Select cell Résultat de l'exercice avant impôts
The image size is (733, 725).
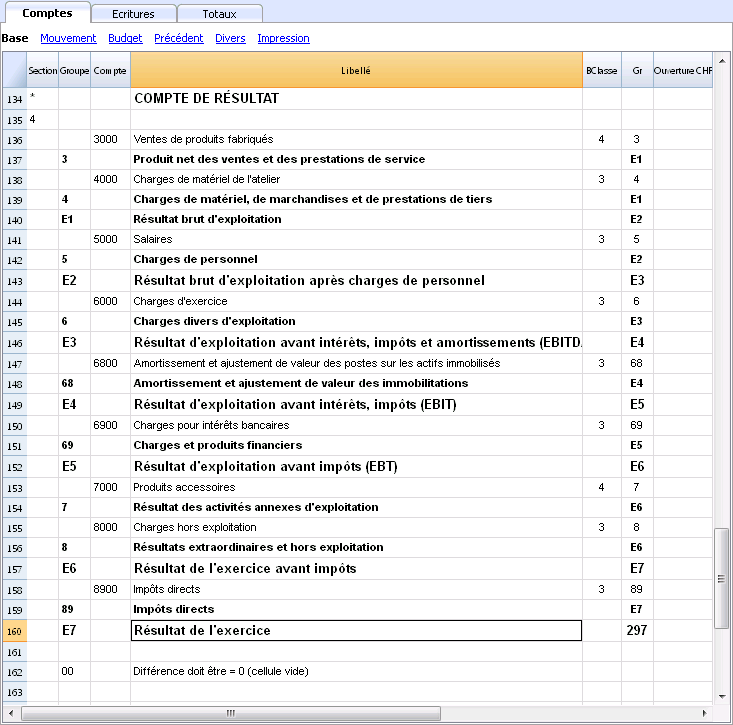(x=356, y=568)
